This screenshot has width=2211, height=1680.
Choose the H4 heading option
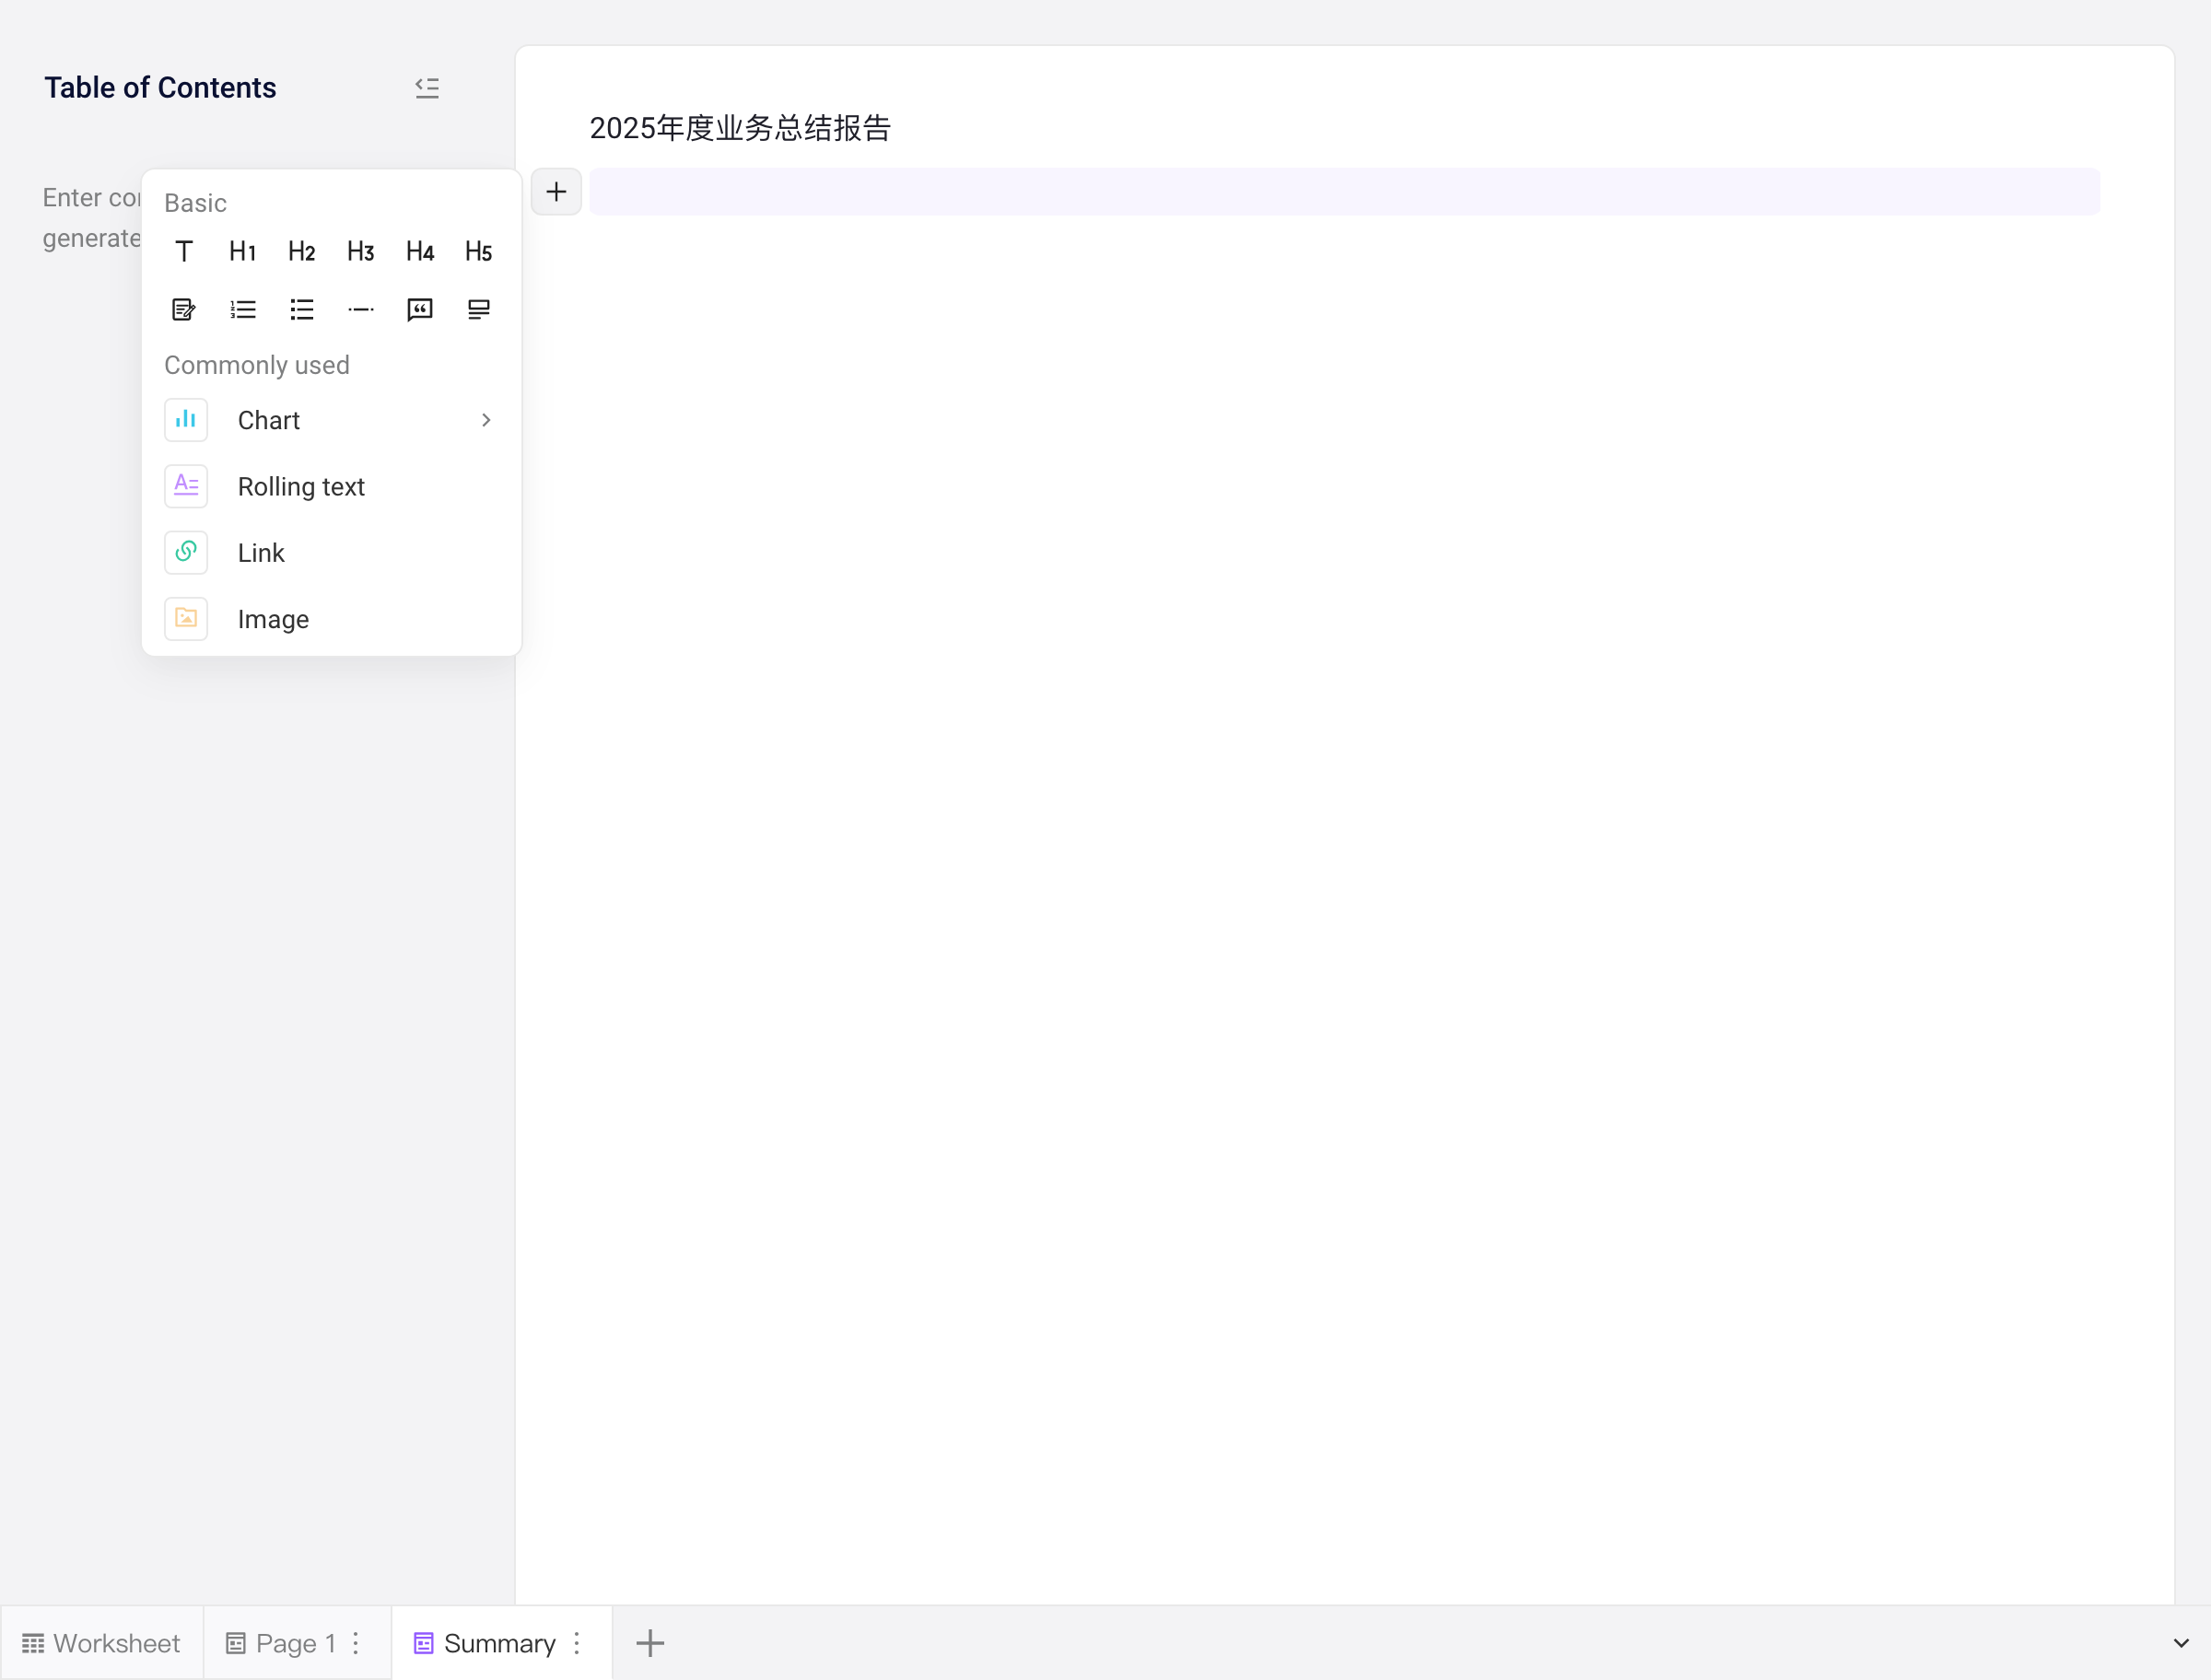pos(420,251)
